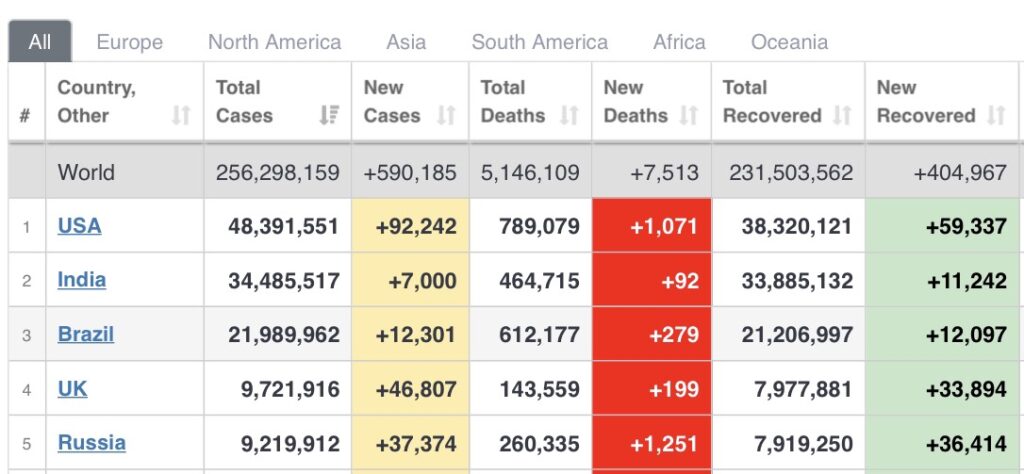Click the # rank column header
Viewport: 1024px width, 474px height.
(x=25, y=116)
